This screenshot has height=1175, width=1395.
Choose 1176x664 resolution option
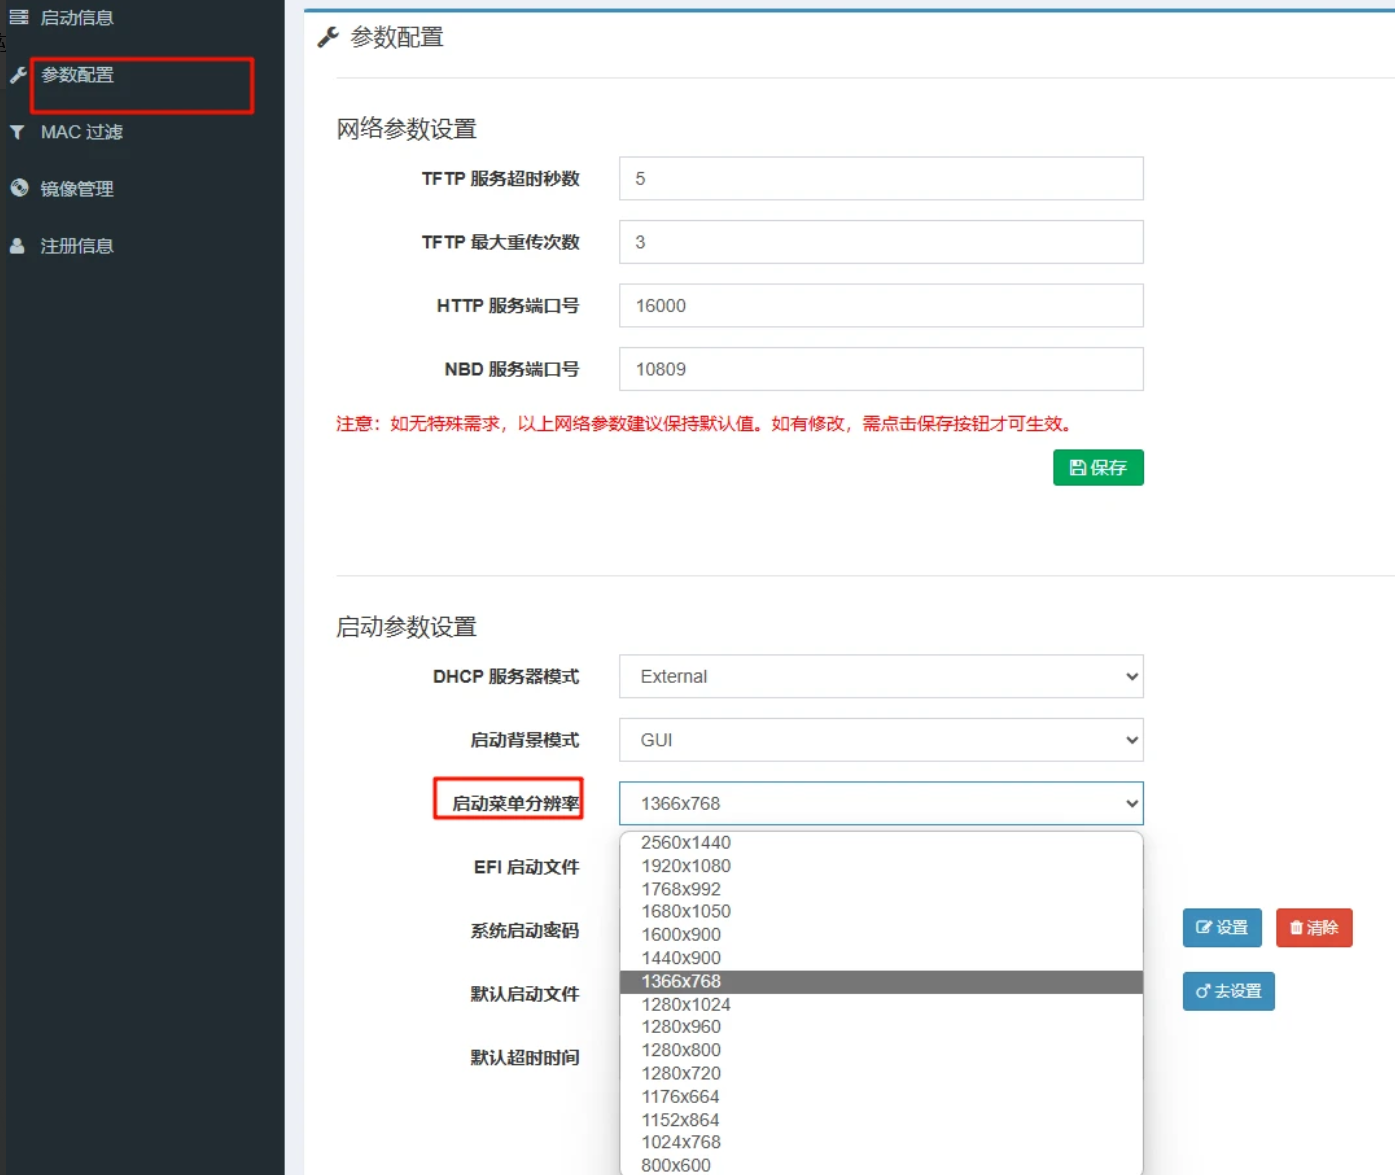(881, 1097)
